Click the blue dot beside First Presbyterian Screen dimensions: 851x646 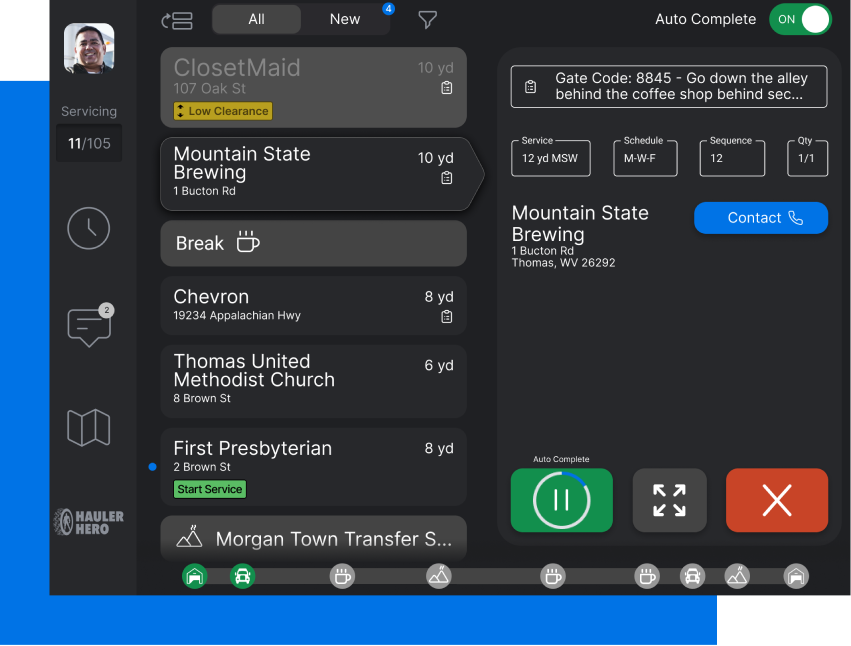(x=153, y=467)
